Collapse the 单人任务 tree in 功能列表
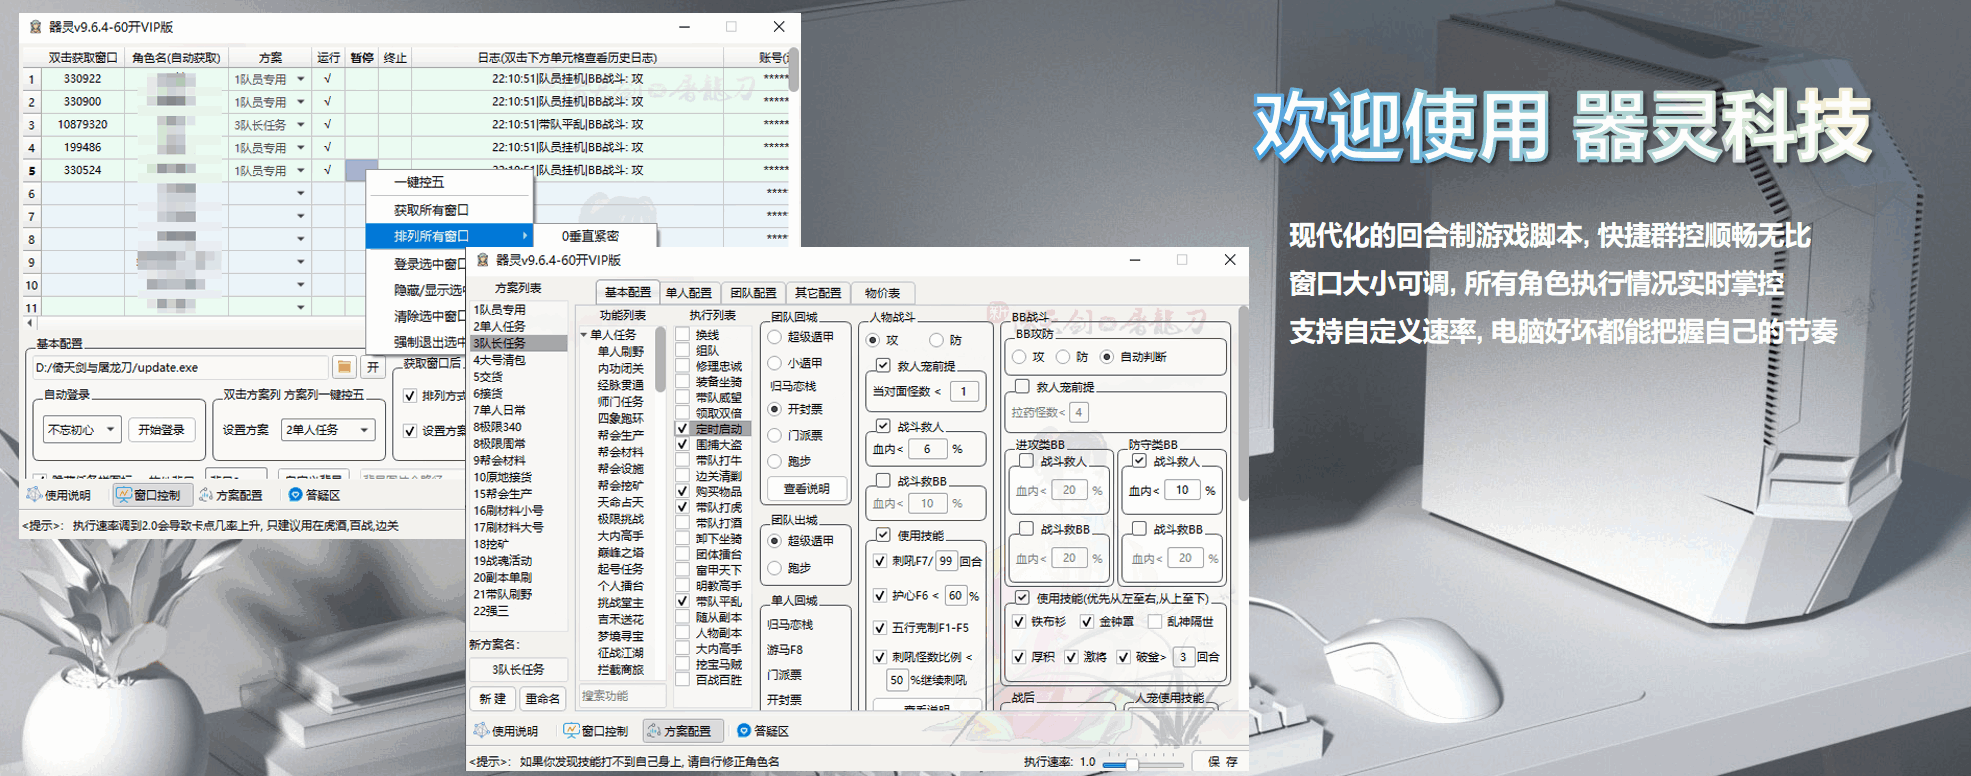 point(584,335)
